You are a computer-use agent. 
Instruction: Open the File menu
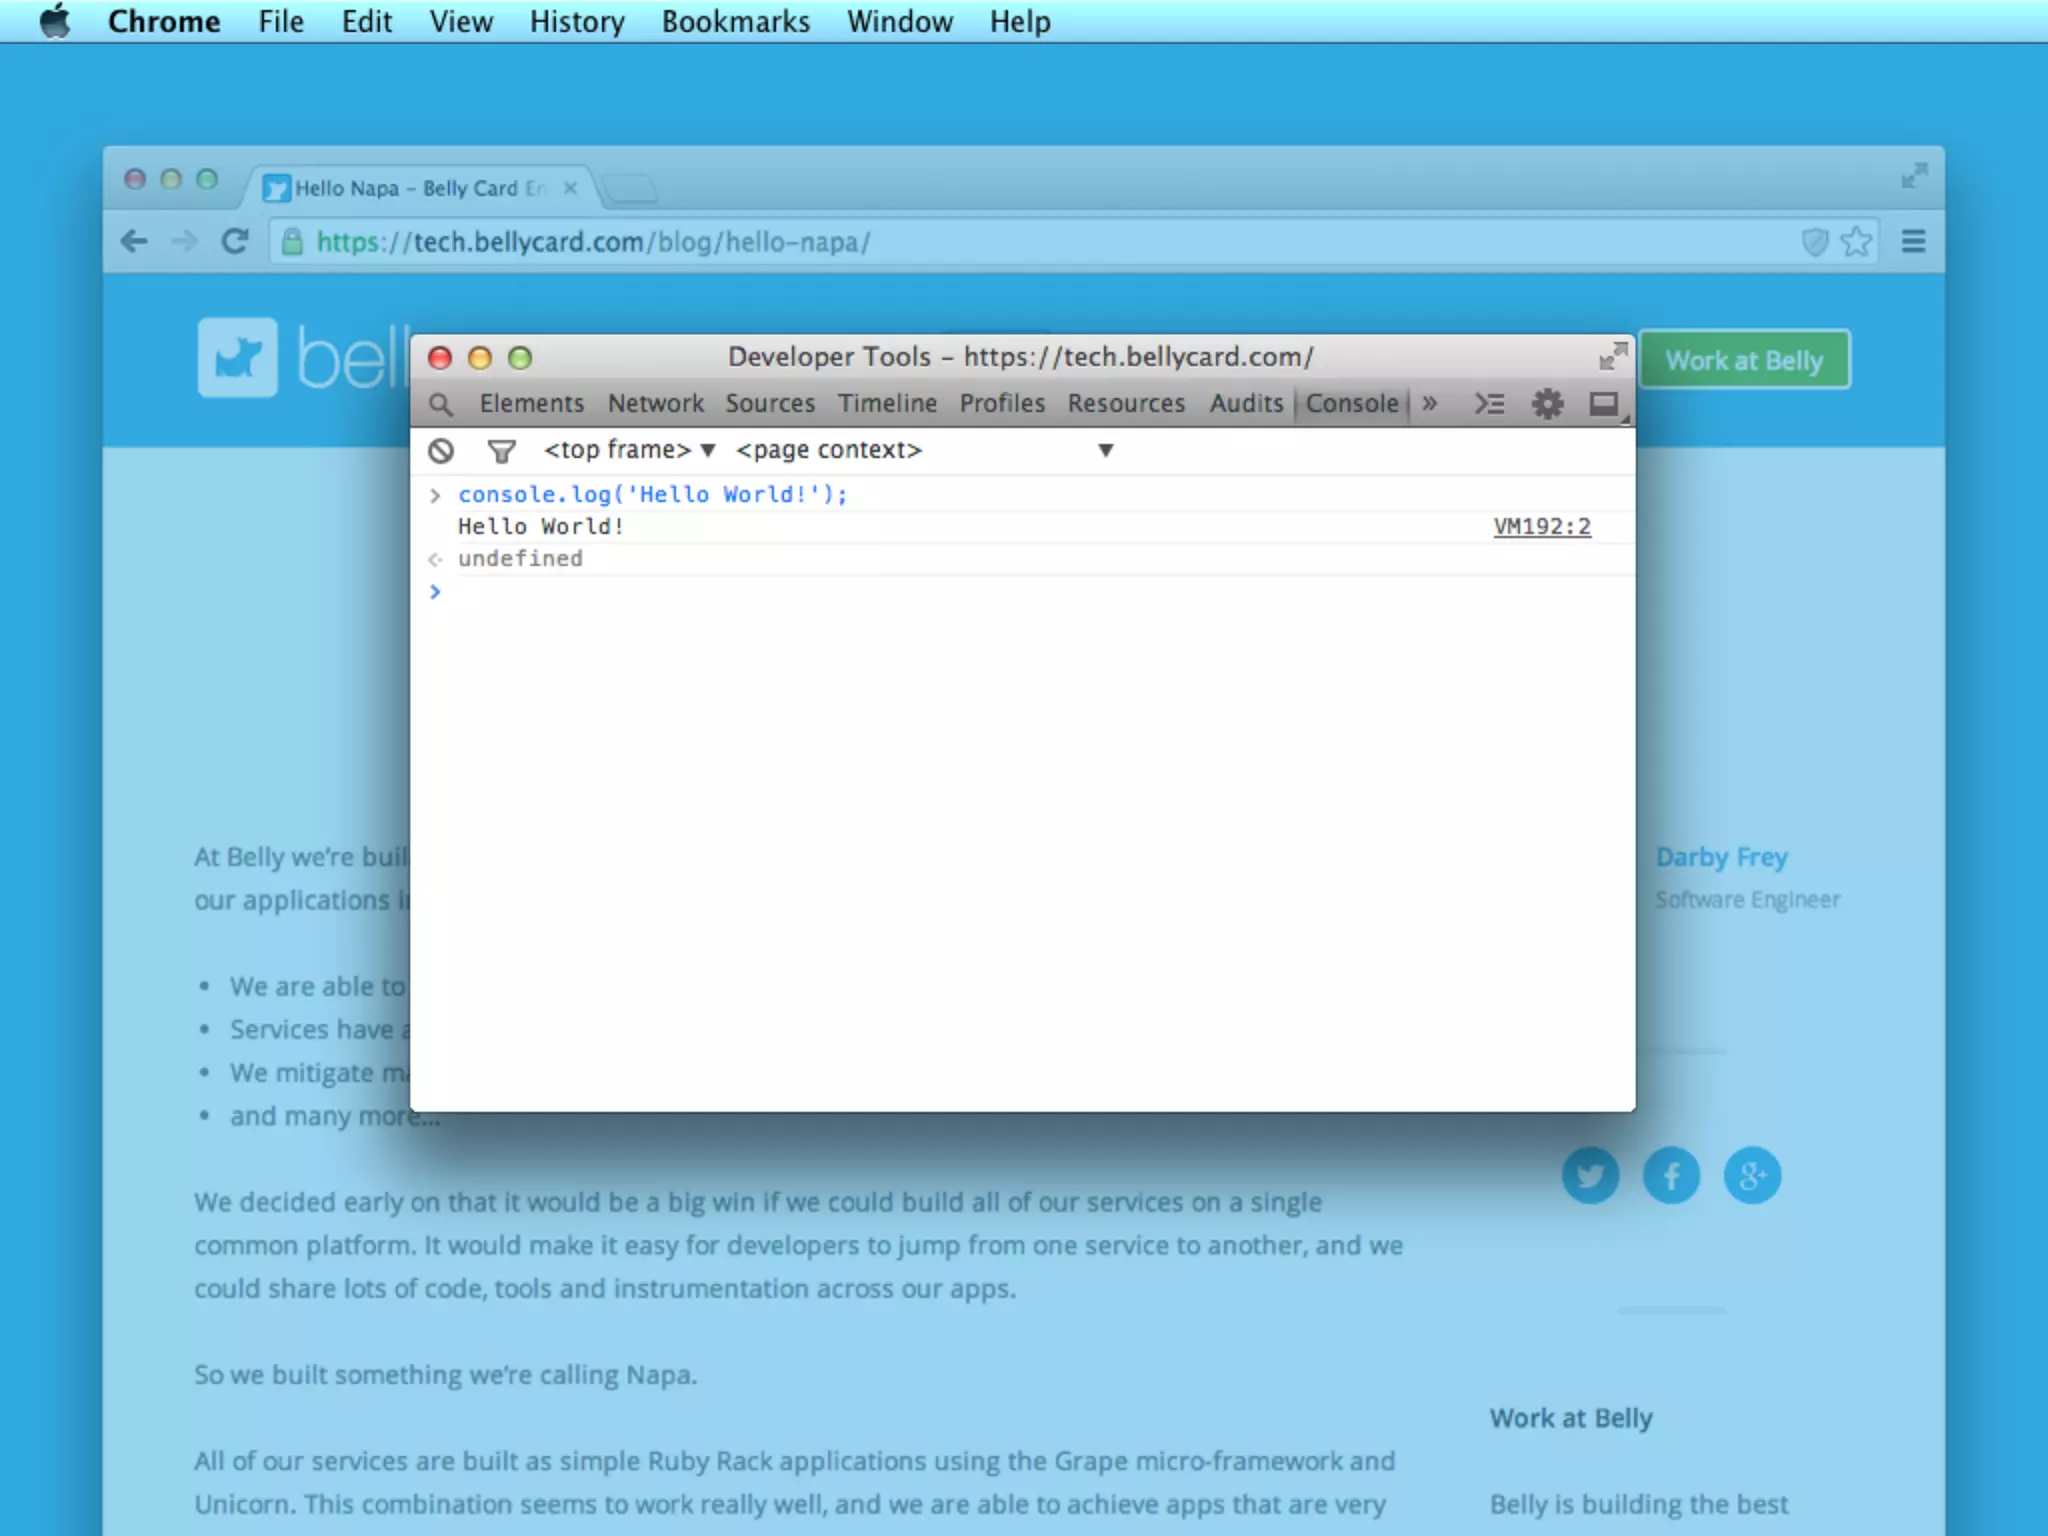[x=281, y=21]
